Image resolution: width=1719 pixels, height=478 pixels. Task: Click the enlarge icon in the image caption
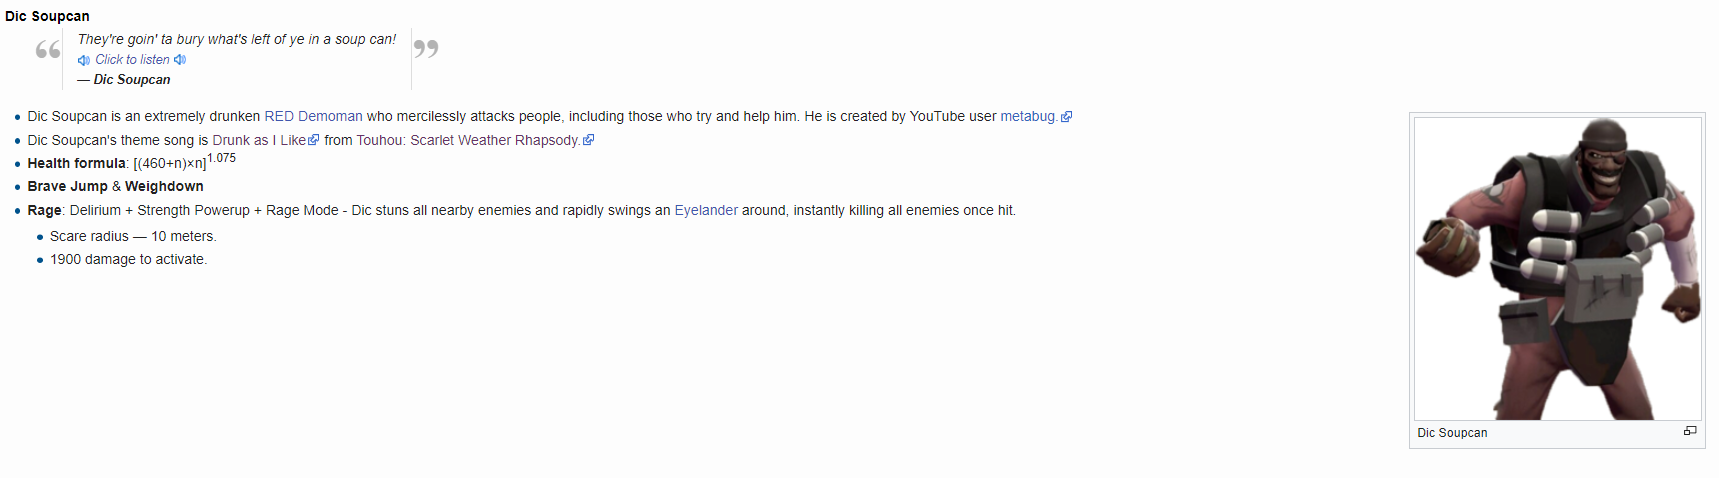(x=1690, y=431)
